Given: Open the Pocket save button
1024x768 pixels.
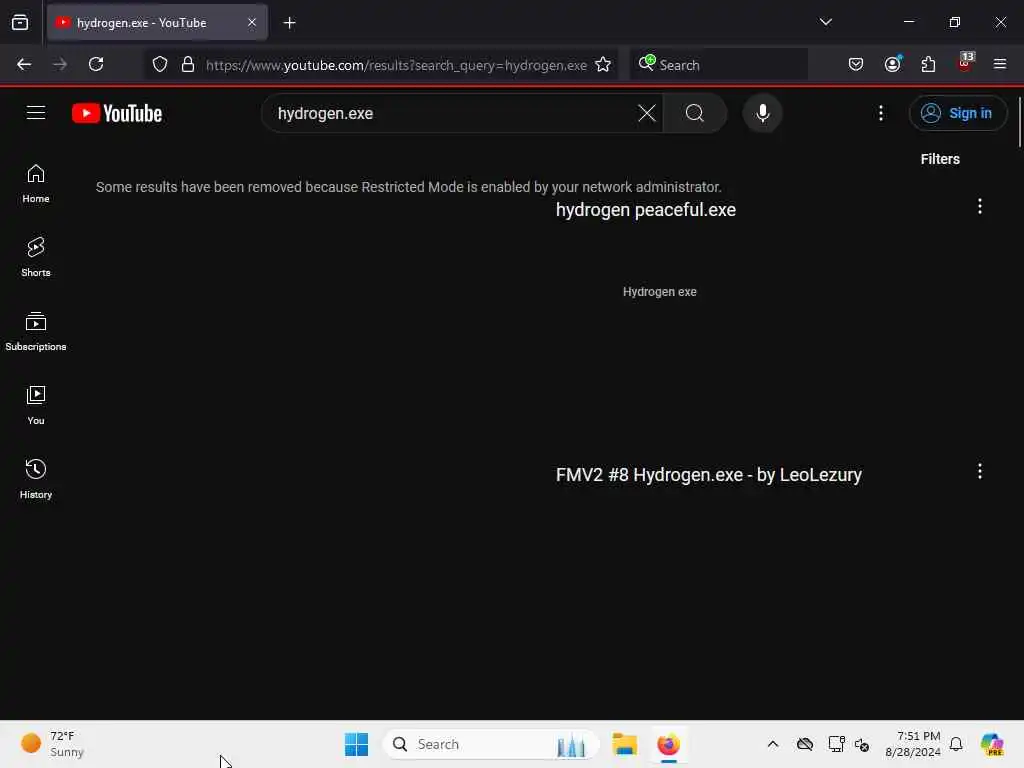Looking at the screenshot, I should point(856,64).
